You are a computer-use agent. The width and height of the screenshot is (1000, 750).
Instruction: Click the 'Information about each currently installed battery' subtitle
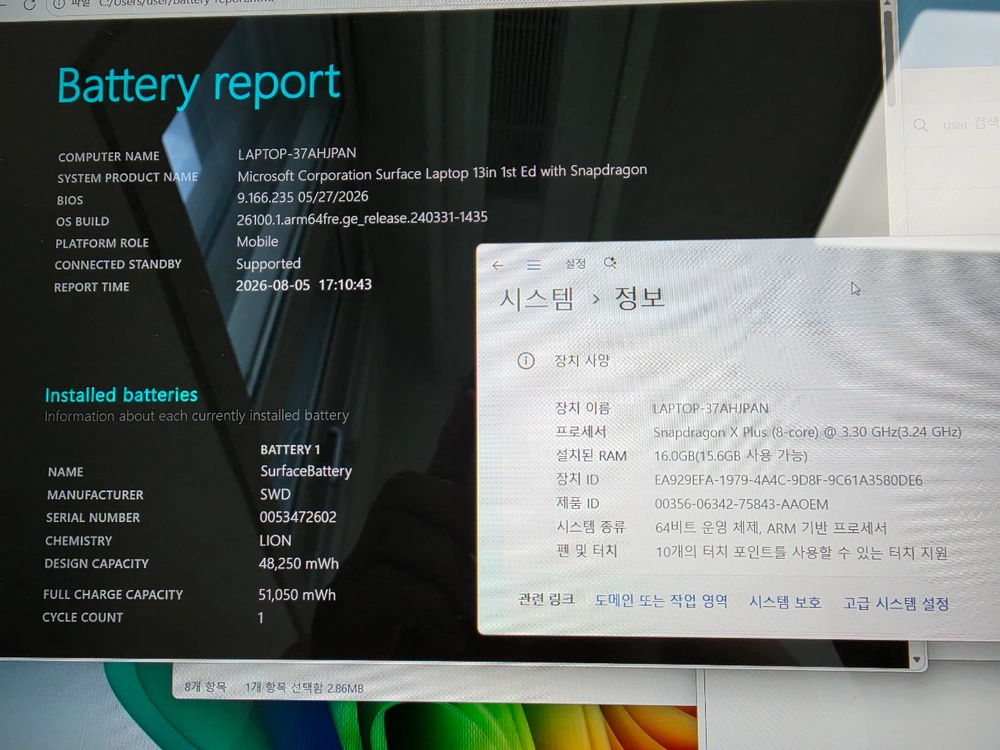196,416
